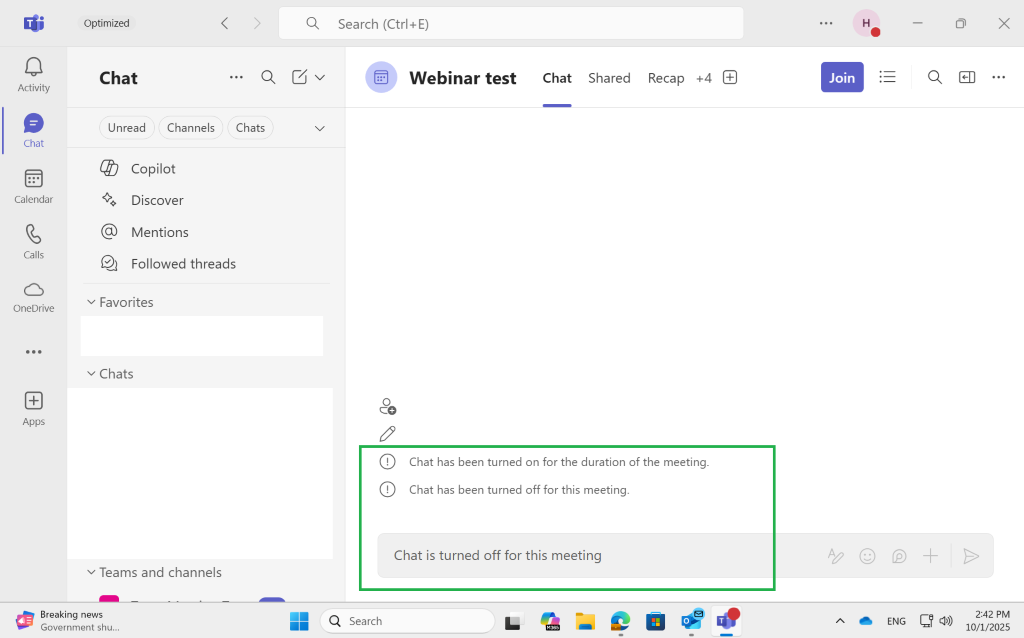This screenshot has width=1024, height=638.
Task: Open Webinar test more options ellipsis
Action: click(999, 77)
